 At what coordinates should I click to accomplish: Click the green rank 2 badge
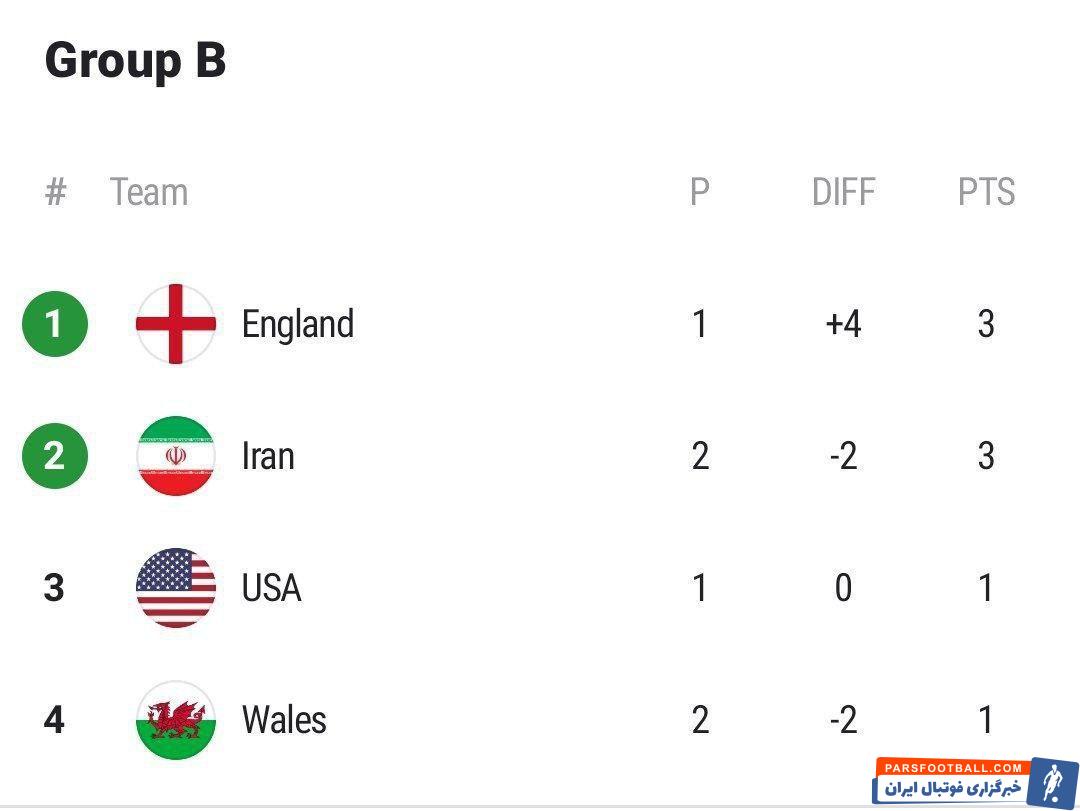(55, 456)
